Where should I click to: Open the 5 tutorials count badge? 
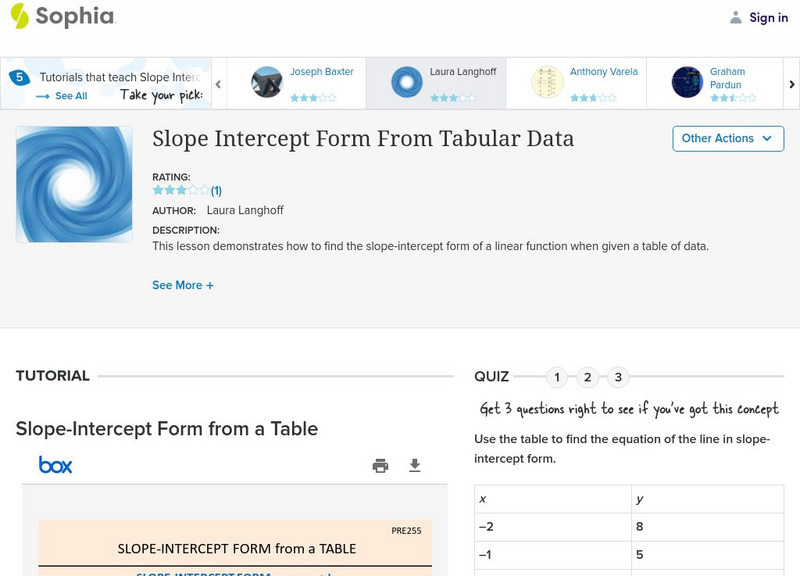pos(19,77)
